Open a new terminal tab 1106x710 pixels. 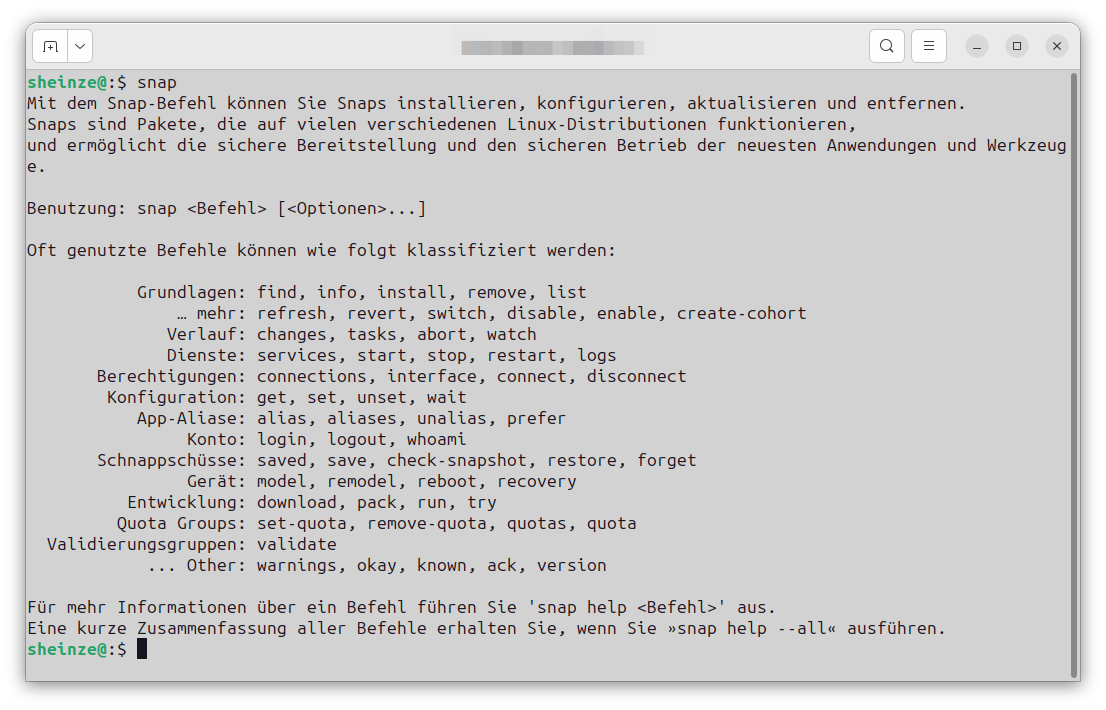pyautogui.click(x=51, y=45)
